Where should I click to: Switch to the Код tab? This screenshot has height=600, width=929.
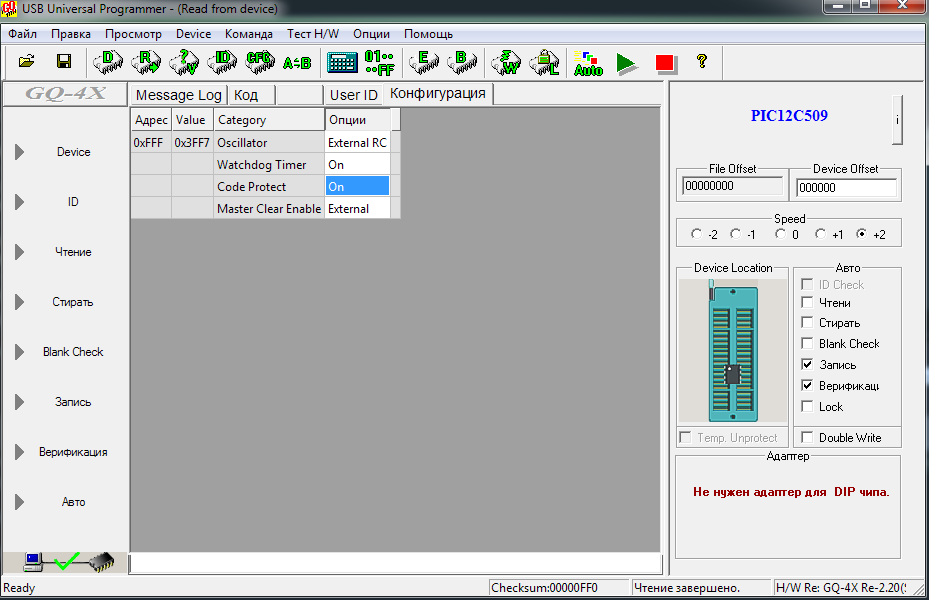coord(251,95)
